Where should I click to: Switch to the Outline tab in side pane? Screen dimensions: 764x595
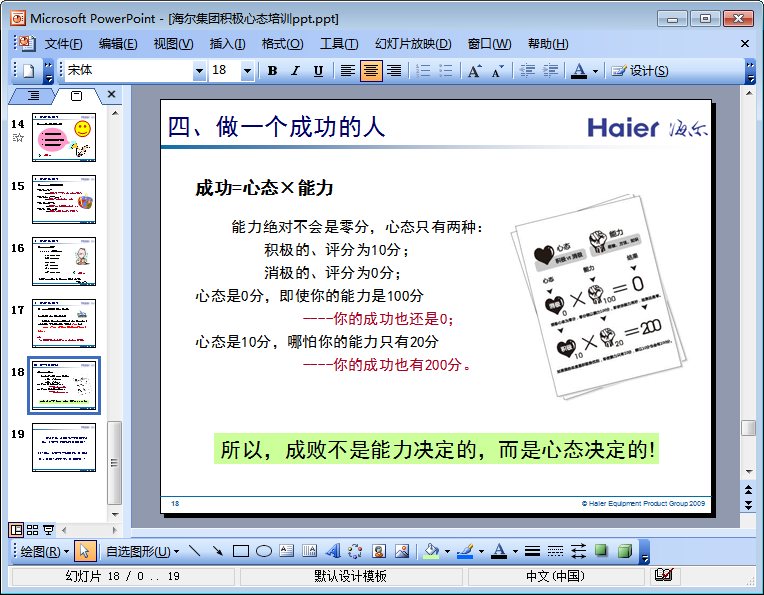point(33,96)
